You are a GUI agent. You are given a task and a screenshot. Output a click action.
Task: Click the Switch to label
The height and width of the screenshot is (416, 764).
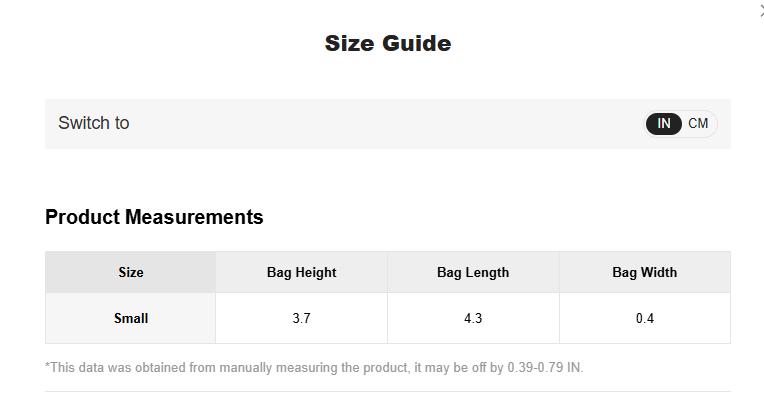pyautogui.click(x=94, y=123)
